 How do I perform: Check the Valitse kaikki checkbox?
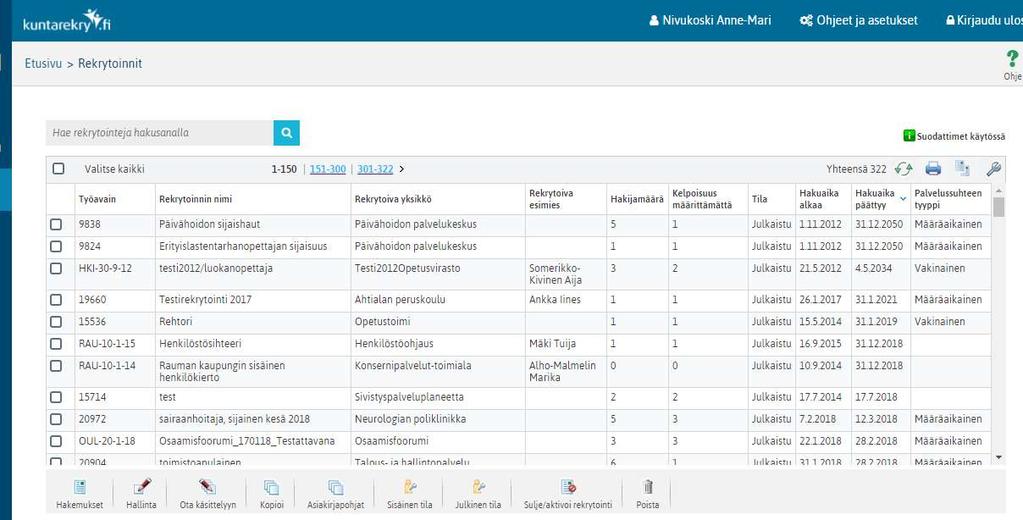click(x=58, y=169)
